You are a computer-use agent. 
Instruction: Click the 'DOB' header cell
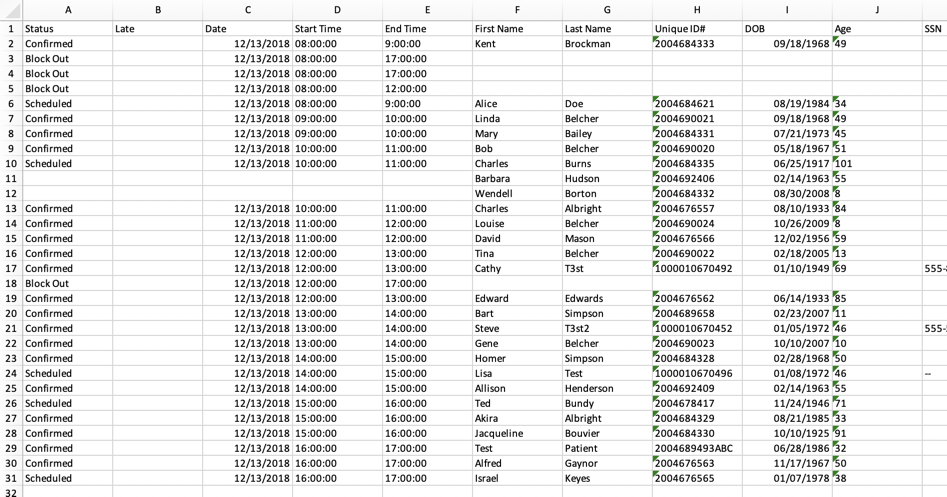786,29
